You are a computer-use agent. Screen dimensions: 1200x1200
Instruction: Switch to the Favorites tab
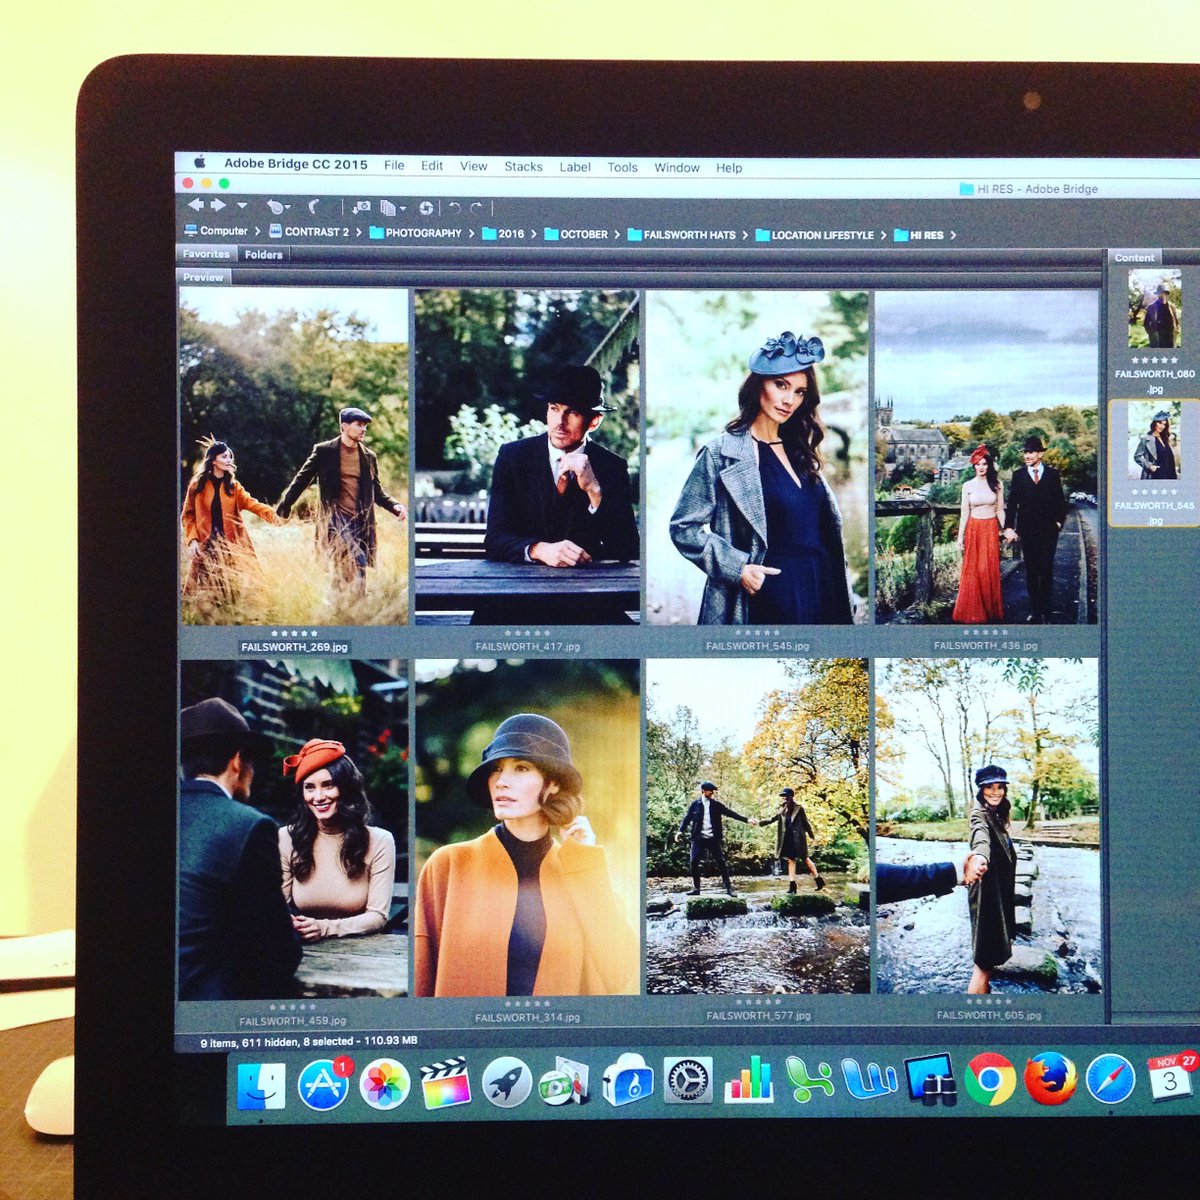206,254
